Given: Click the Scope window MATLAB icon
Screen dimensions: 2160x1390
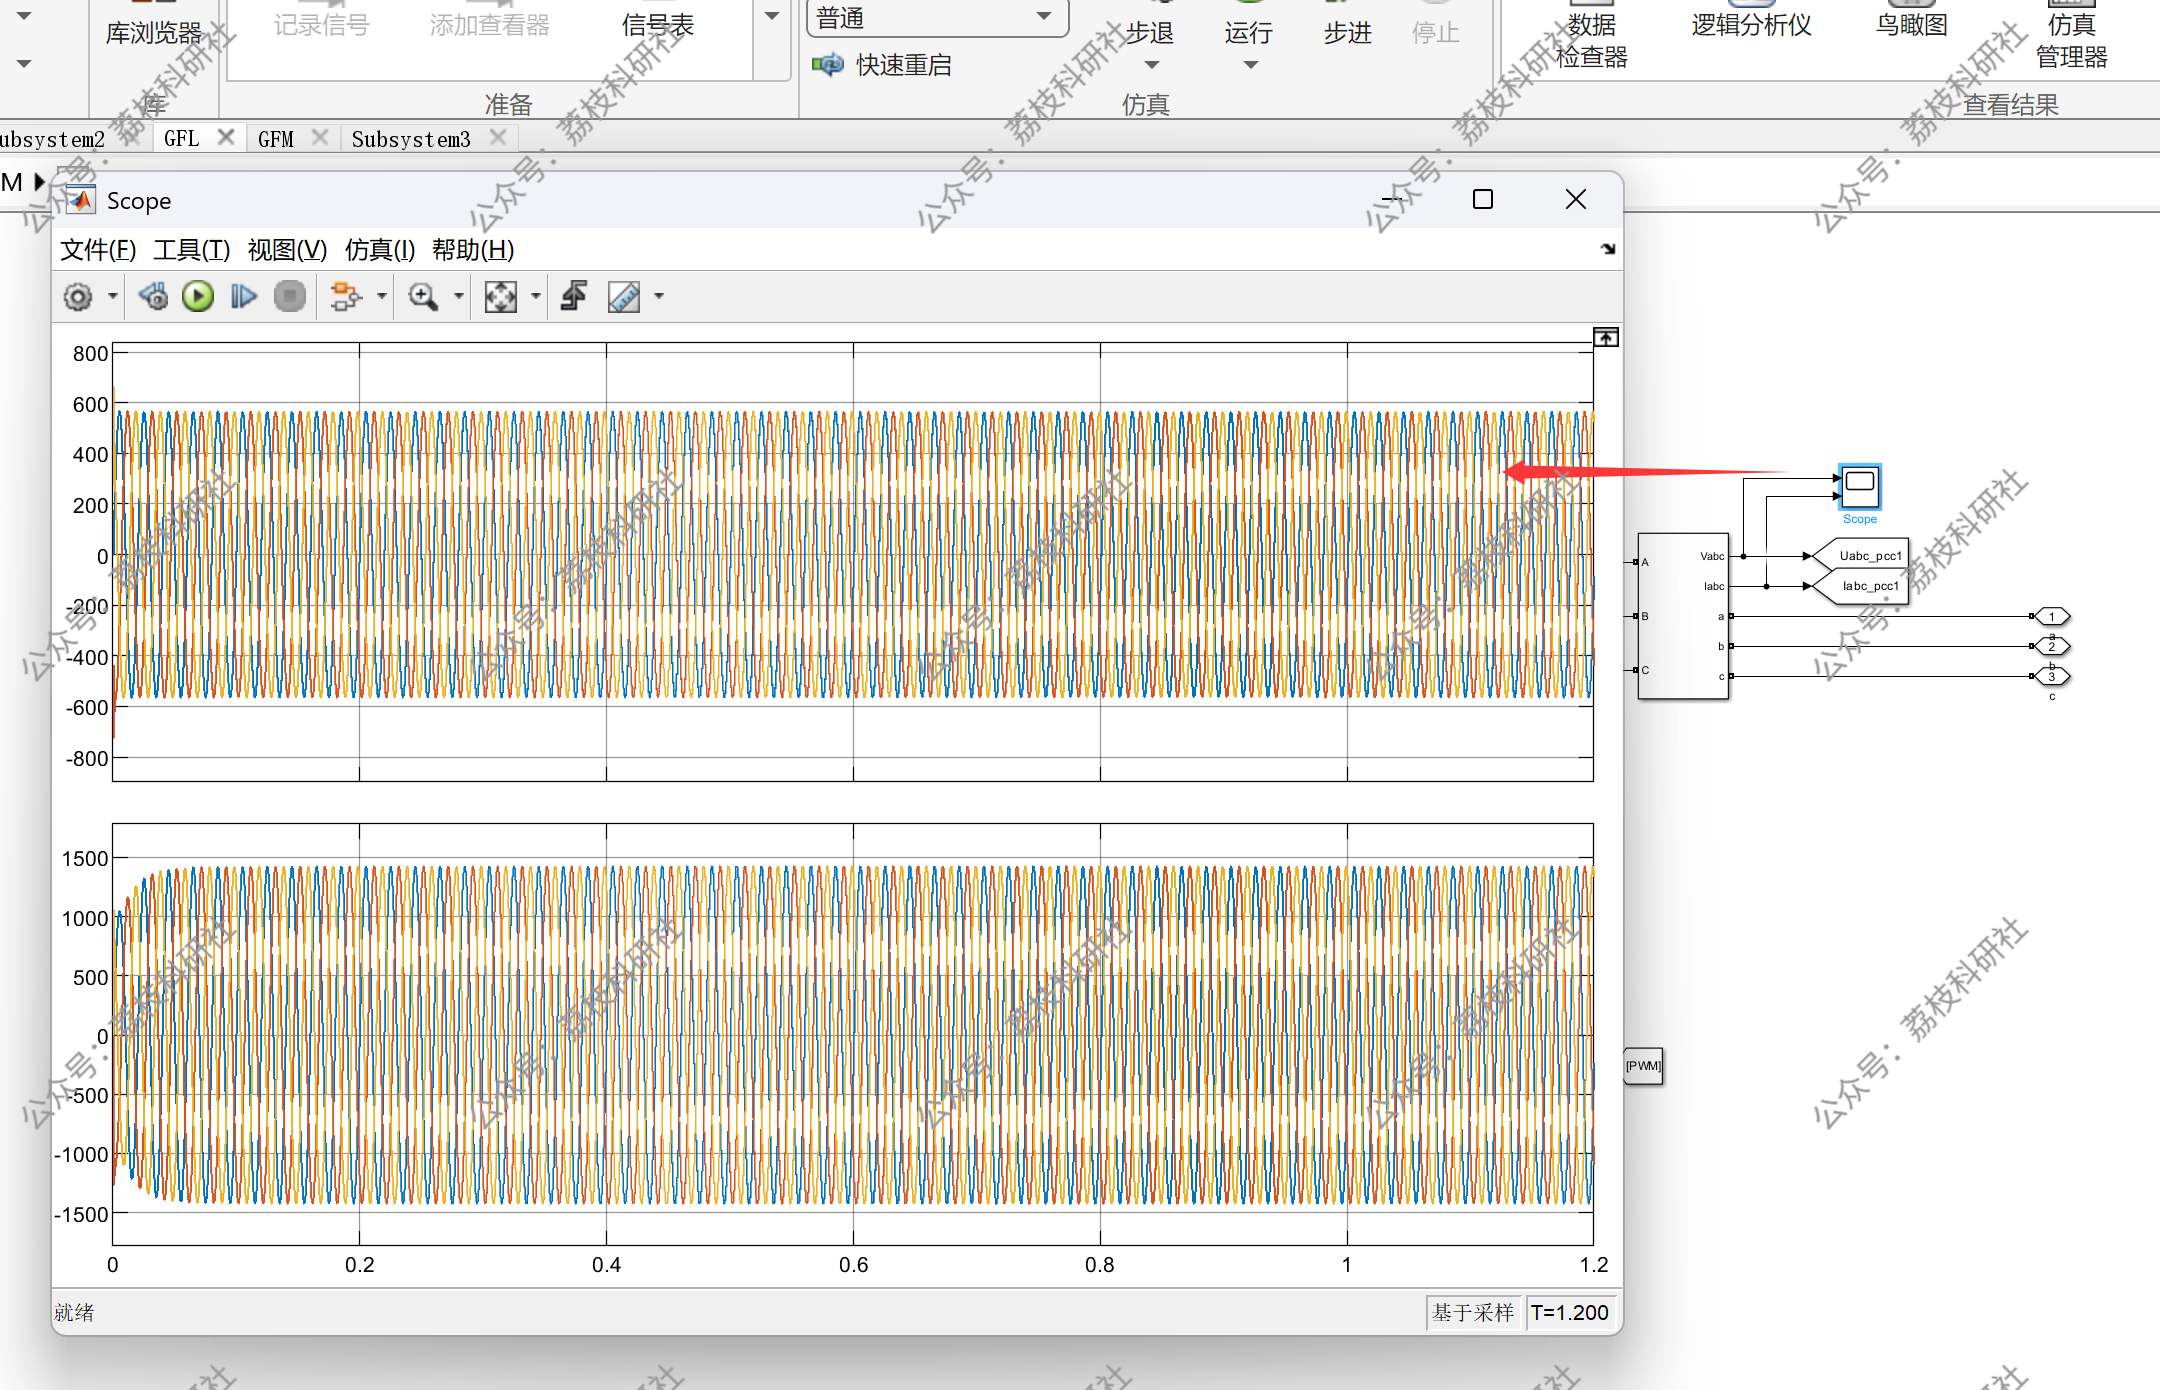Looking at the screenshot, I should pos(81,200).
